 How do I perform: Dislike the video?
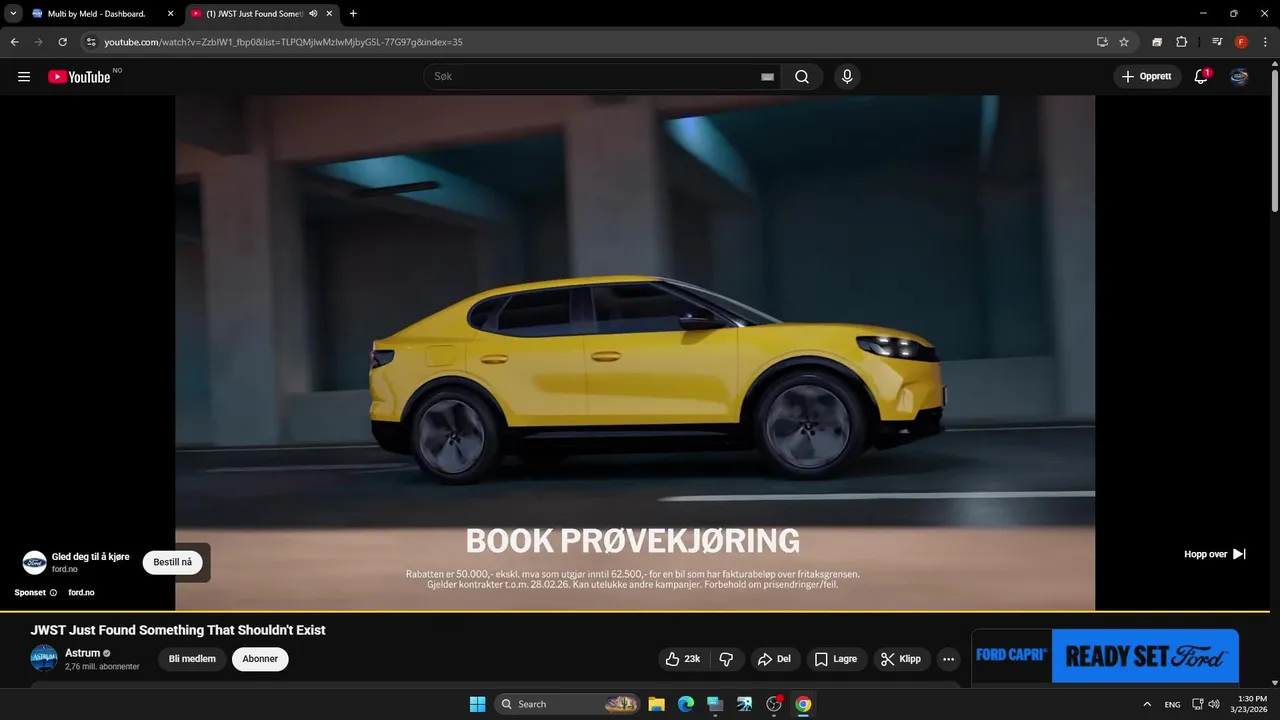(726, 659)
